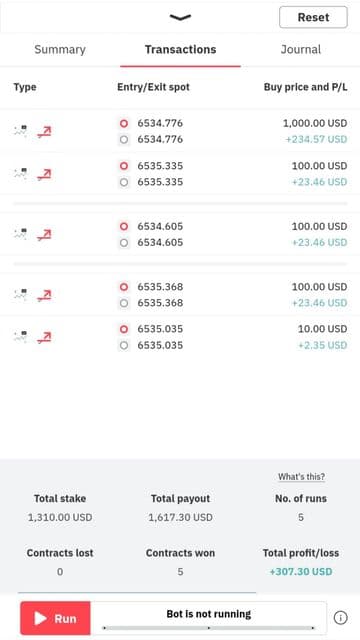Click the rise arrow icon for 6534.605 trade
360x640 pixels.
pyautogui.click(x=44, y=235)
